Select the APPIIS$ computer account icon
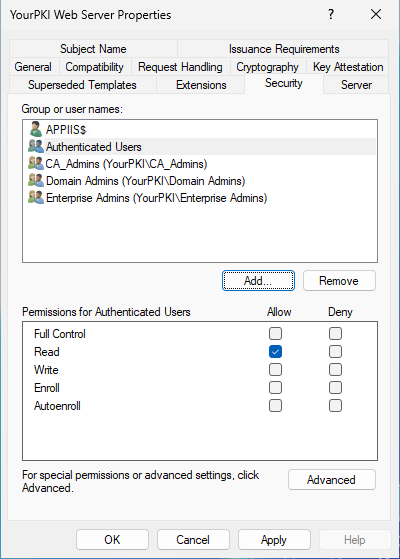 pyautogui.click(x=36, y=129)
